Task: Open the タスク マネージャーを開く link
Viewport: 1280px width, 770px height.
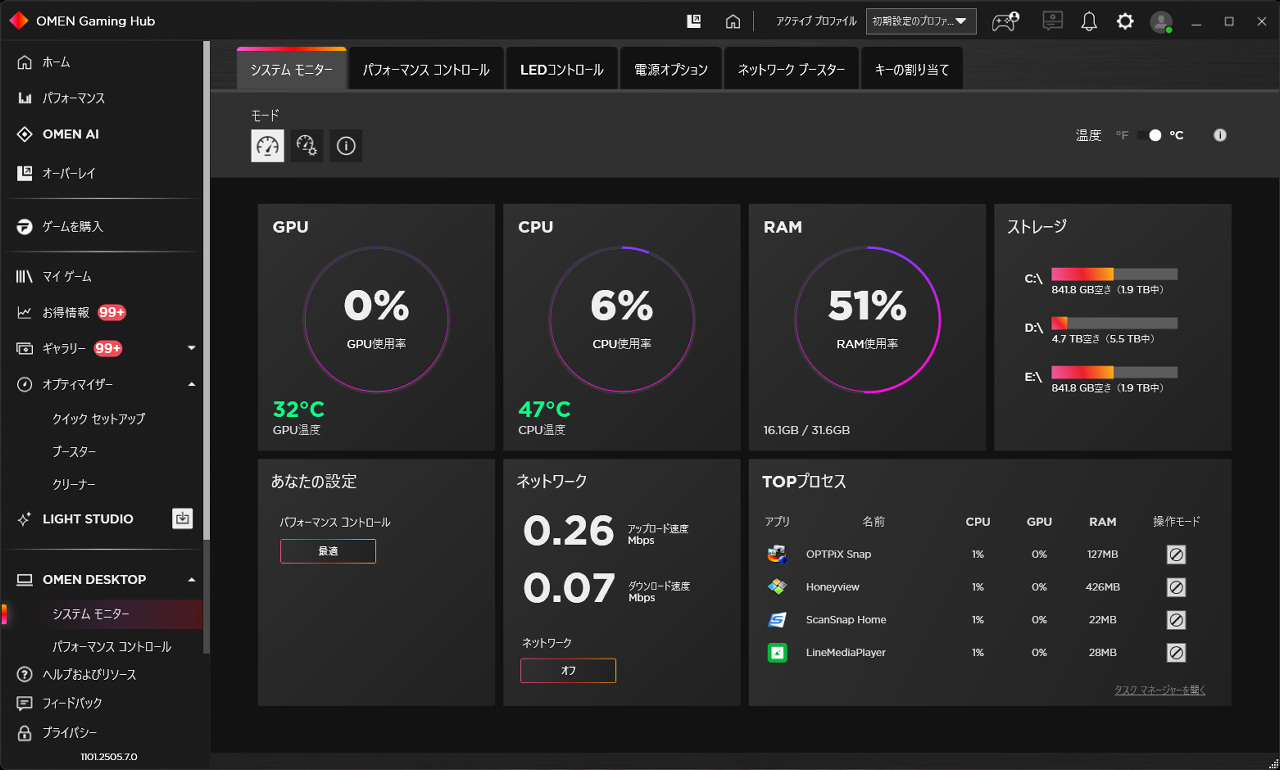Action: tap(1160, 690)
